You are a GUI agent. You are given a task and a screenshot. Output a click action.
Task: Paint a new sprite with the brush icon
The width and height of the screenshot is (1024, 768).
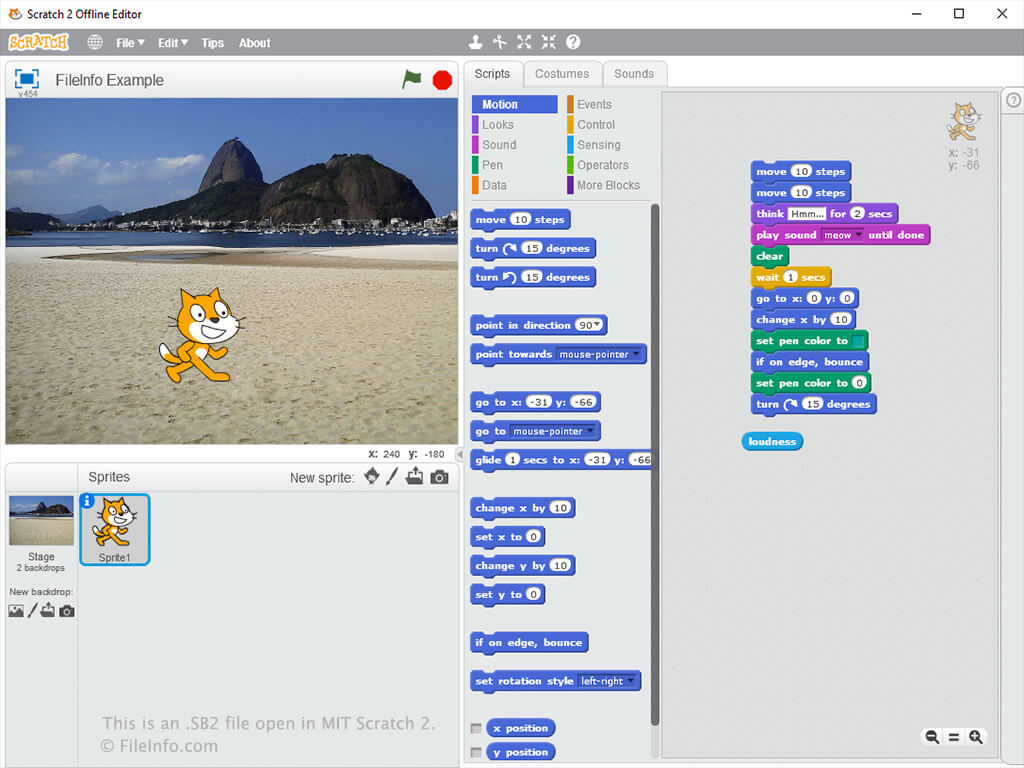click(393, 477)
